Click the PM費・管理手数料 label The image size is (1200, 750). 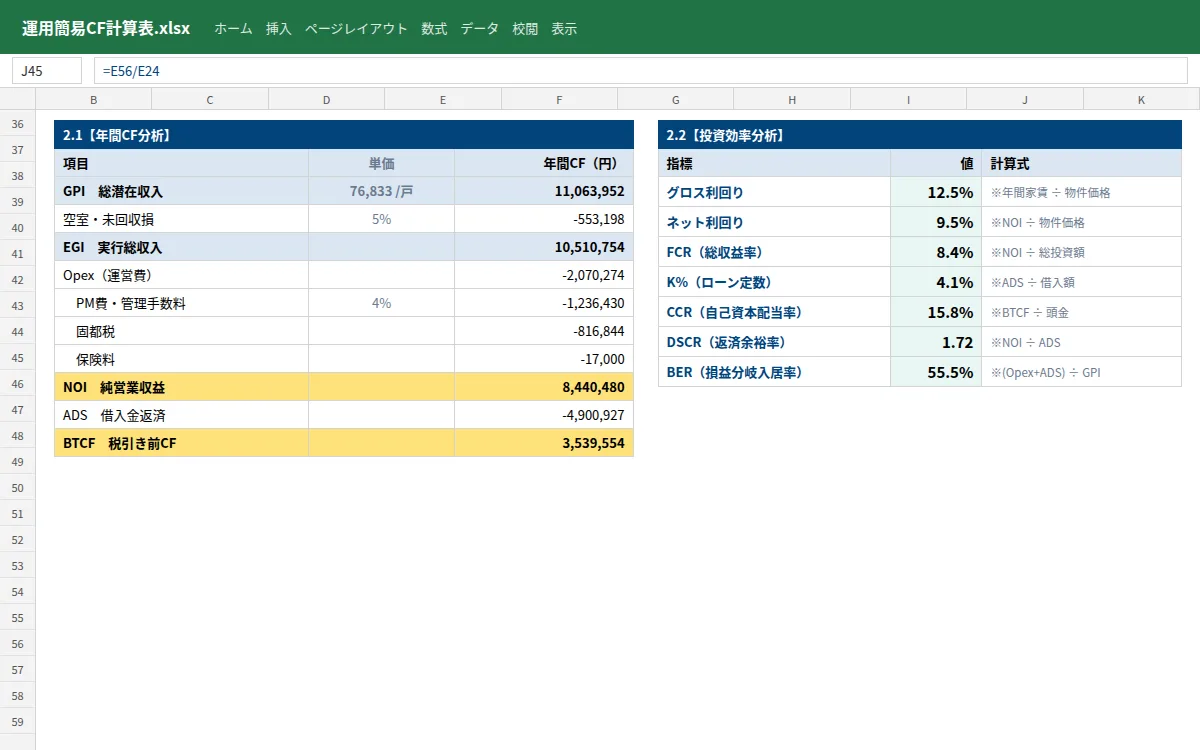click(181, 303)
